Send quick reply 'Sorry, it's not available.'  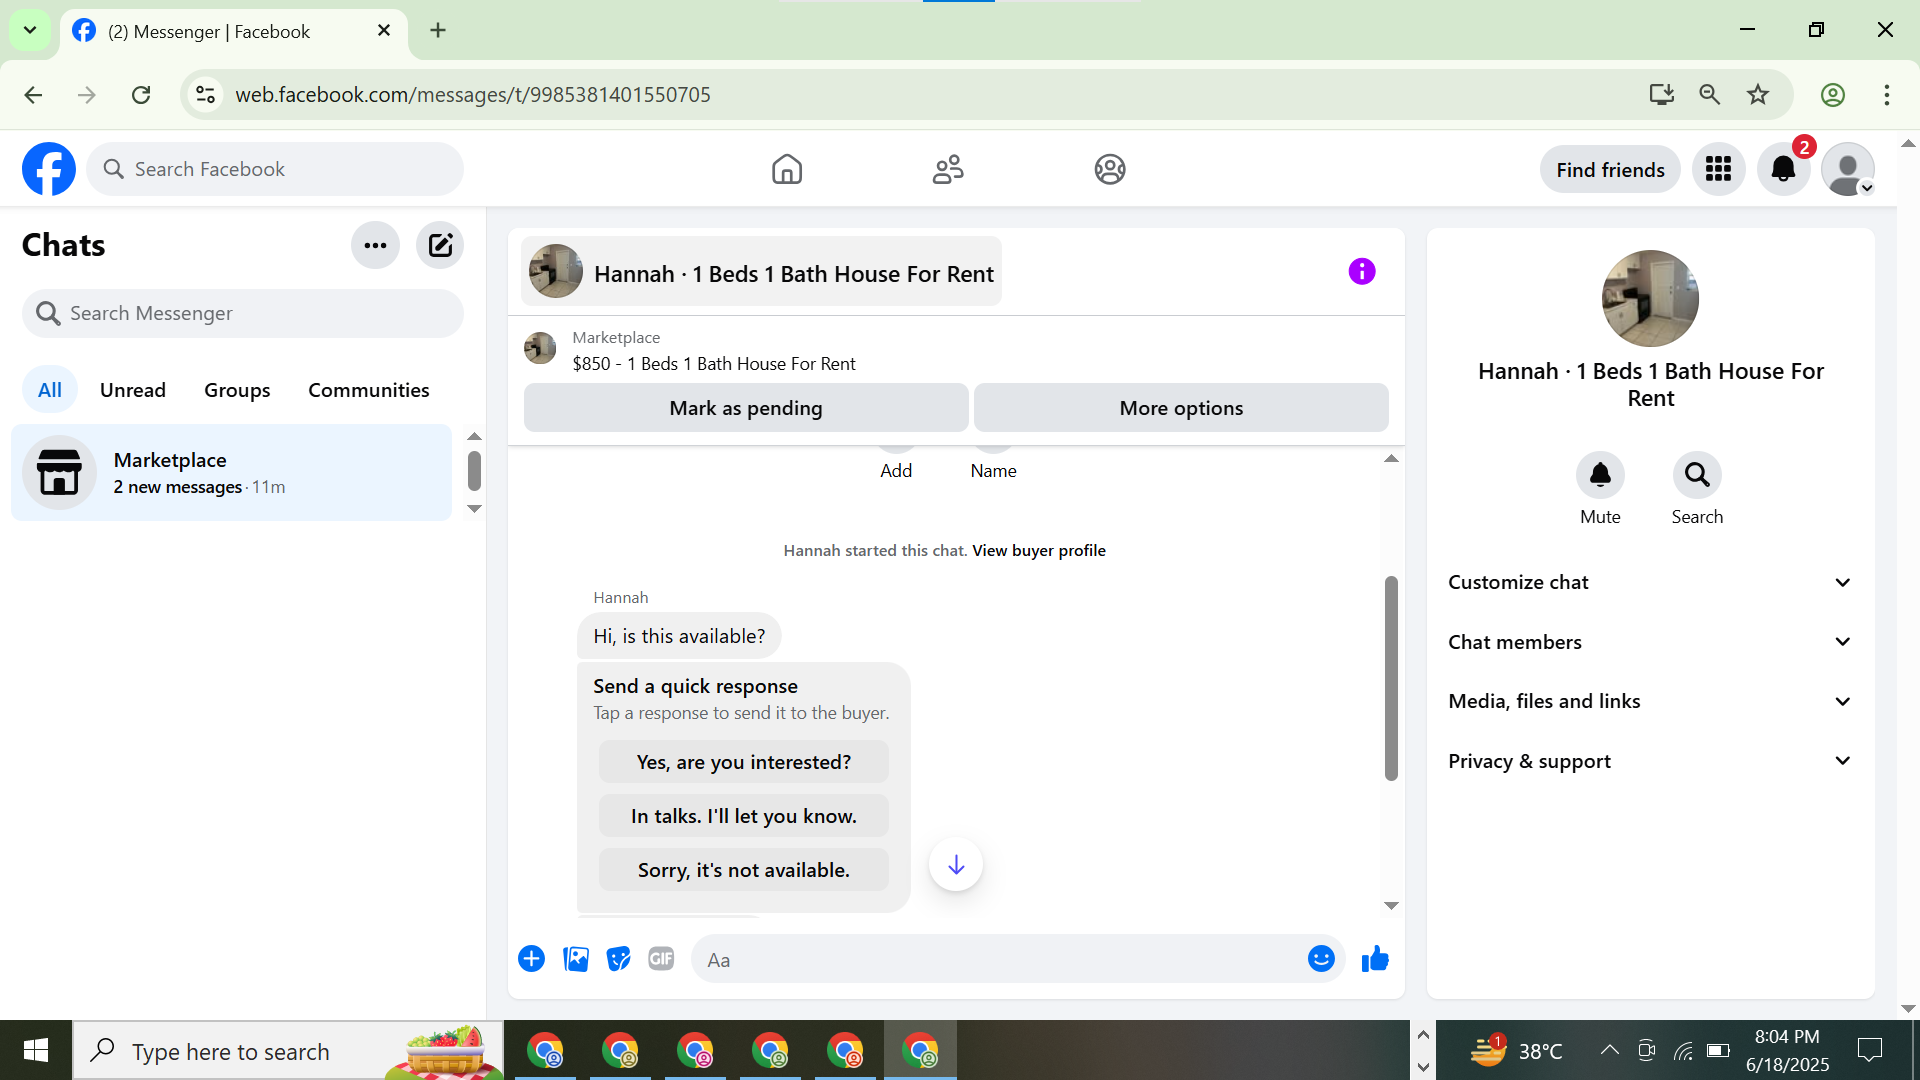coord(744,870)
